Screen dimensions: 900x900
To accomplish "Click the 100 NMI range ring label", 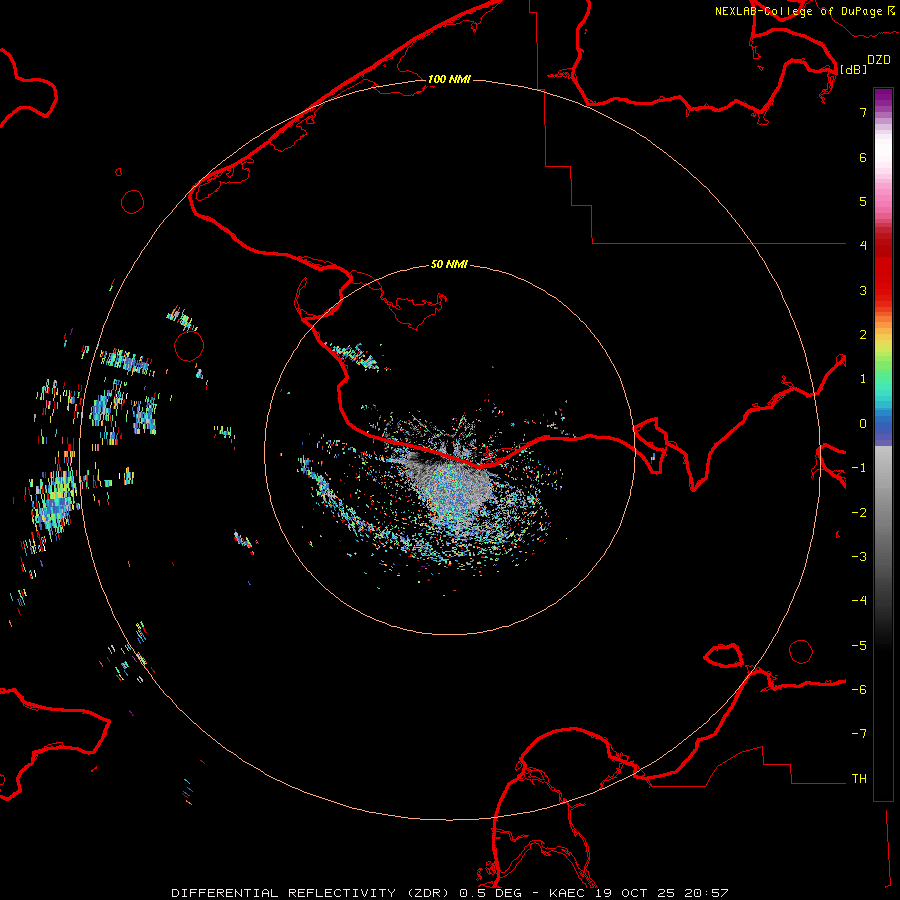I will (449, 79).
